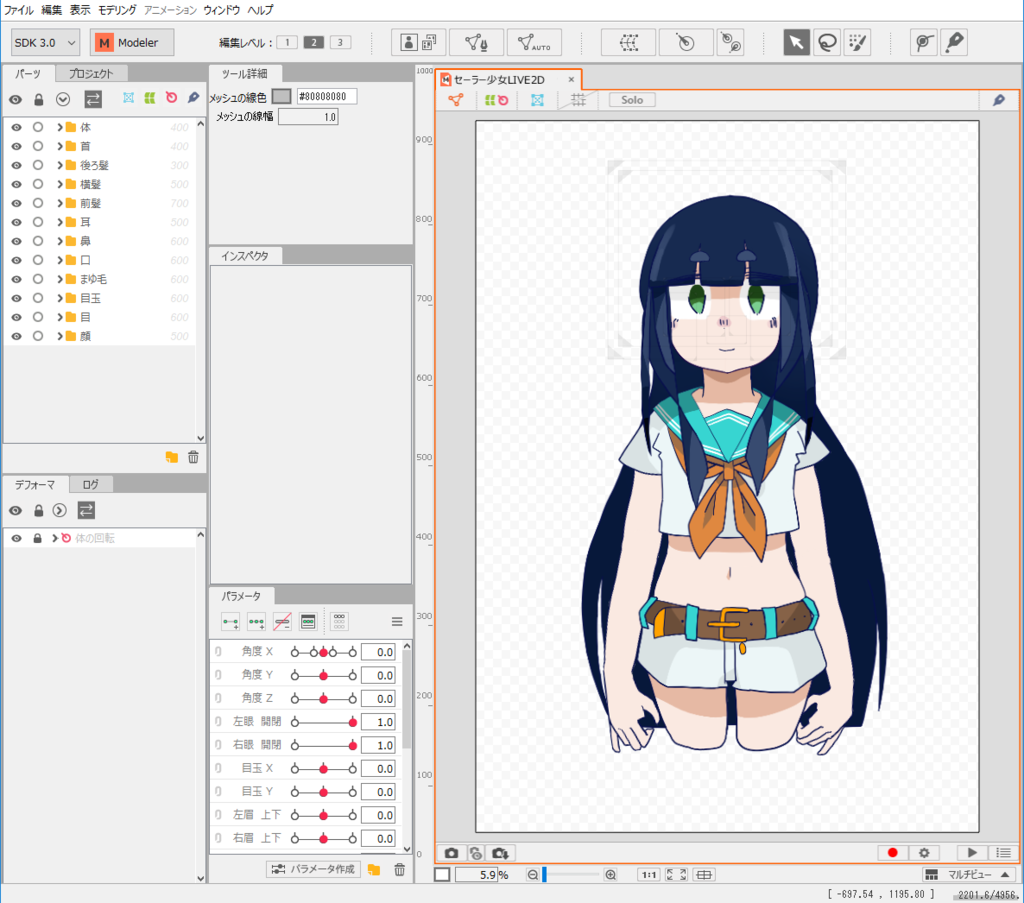Click zoom in magnifier icon

611,875
